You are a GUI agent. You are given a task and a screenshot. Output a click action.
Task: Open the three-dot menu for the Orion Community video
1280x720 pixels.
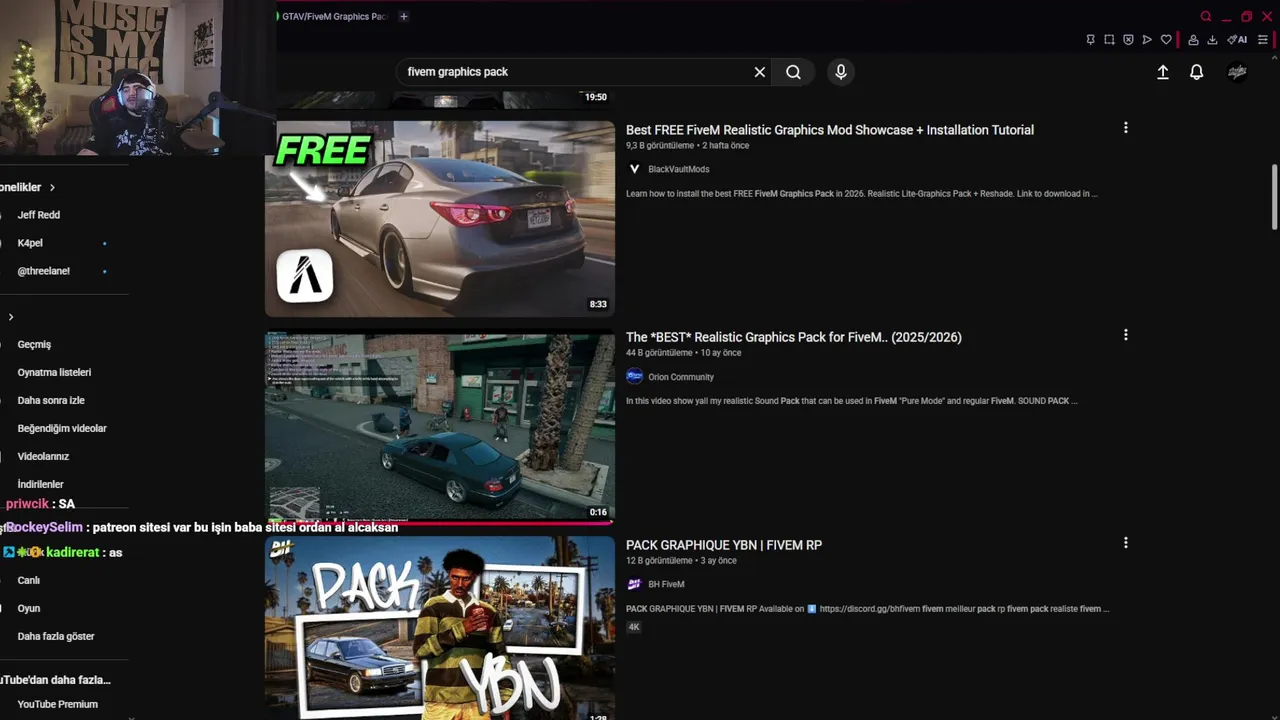click(1126, 335)
